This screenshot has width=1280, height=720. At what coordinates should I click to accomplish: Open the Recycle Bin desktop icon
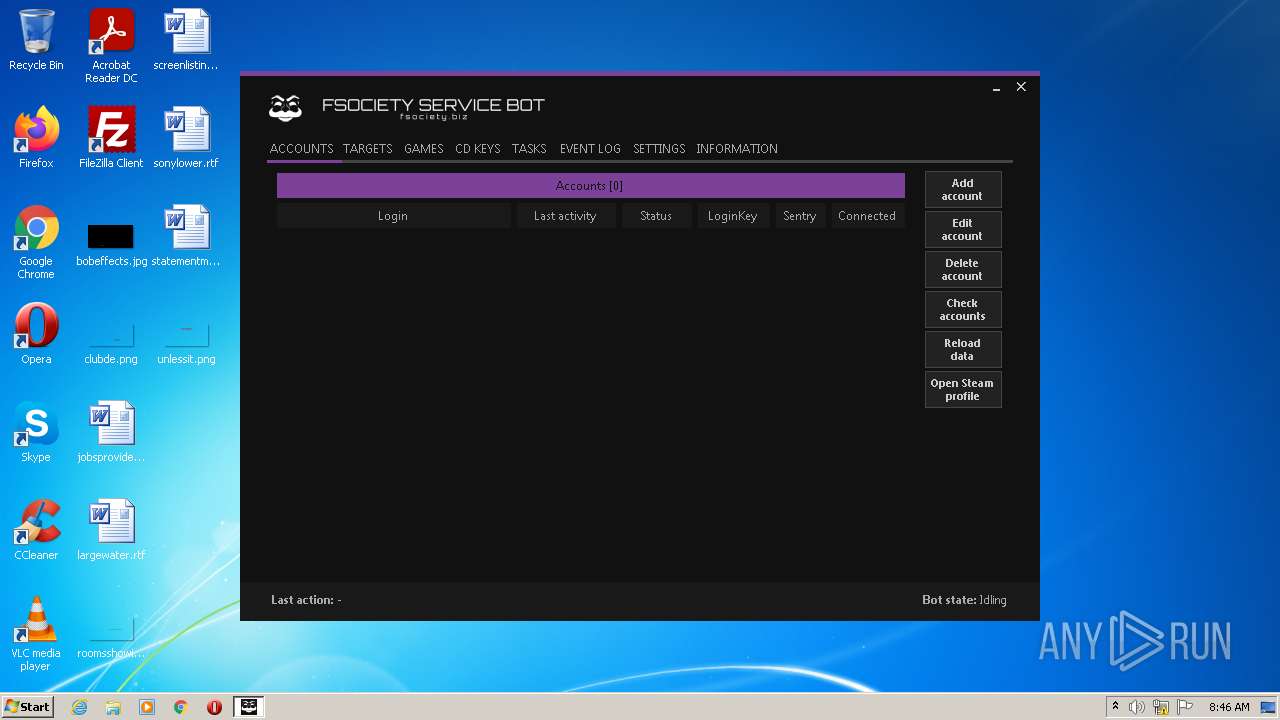coord(36,40)
